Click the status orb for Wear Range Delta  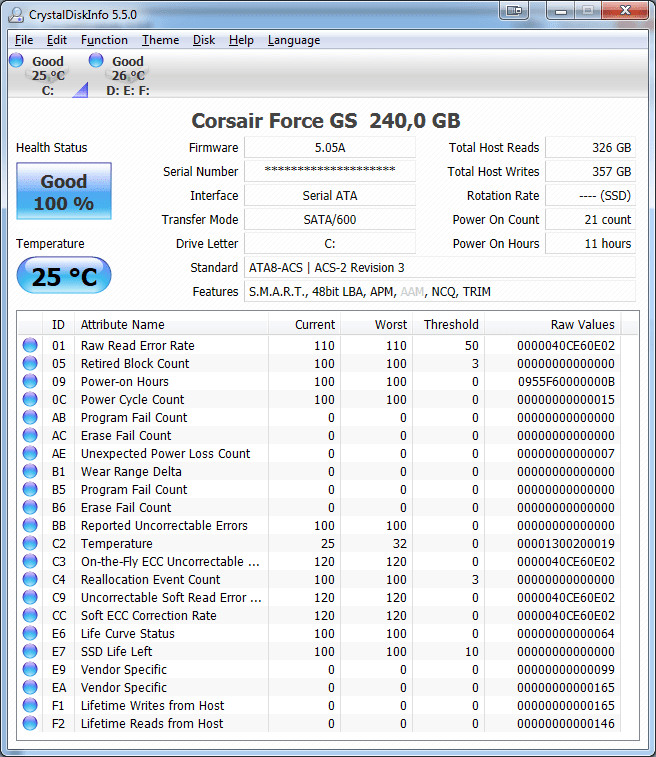point(30,471)
